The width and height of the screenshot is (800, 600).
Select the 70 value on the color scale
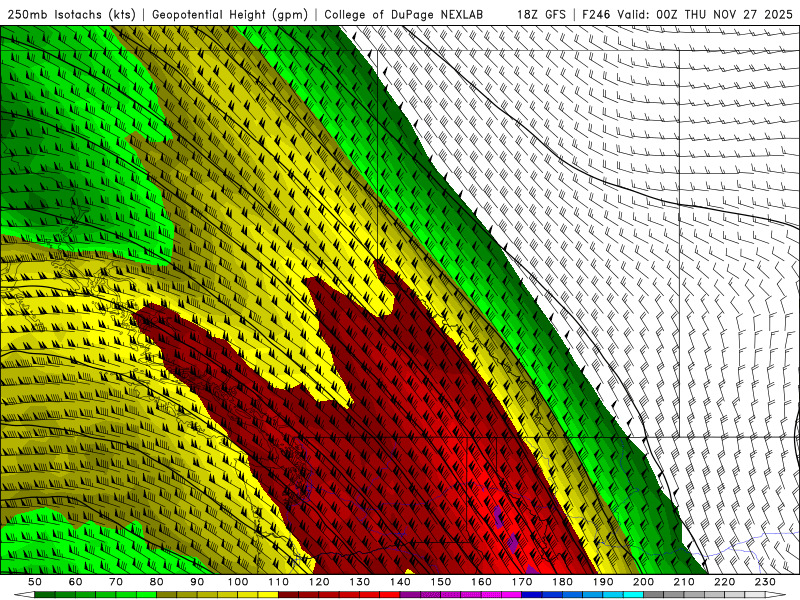116,582
